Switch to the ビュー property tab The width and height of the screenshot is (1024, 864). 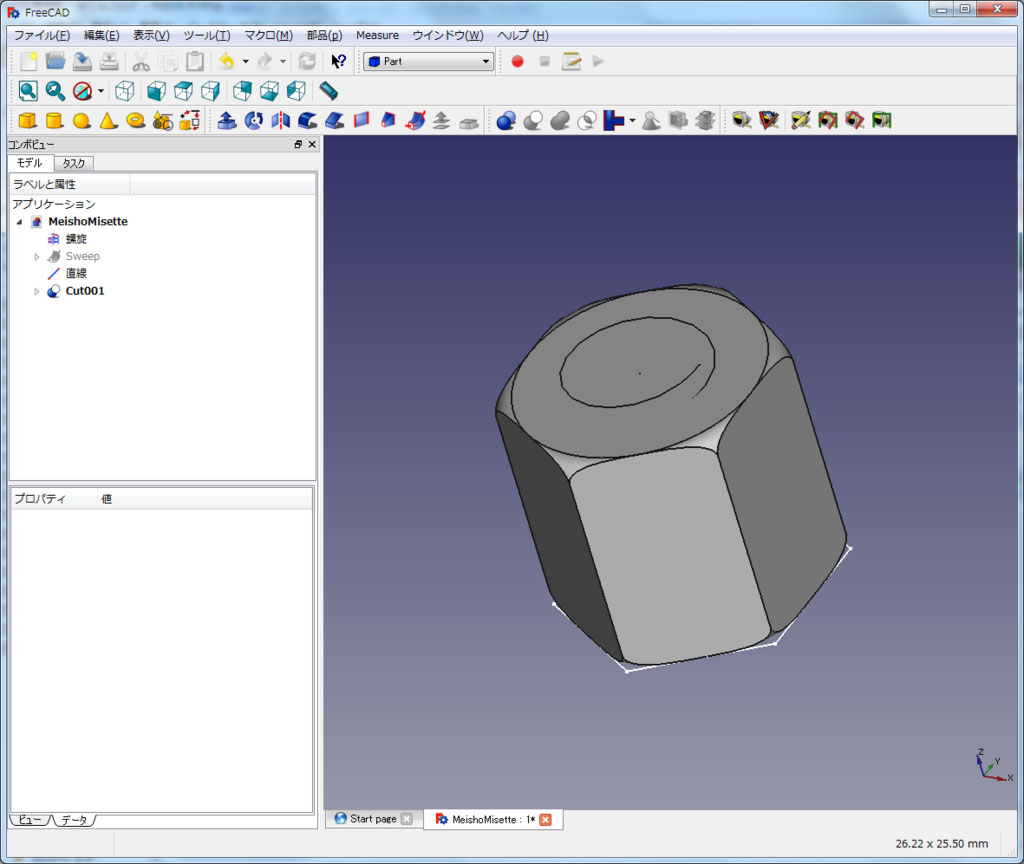pyautogui.click(x=29, y=820)
